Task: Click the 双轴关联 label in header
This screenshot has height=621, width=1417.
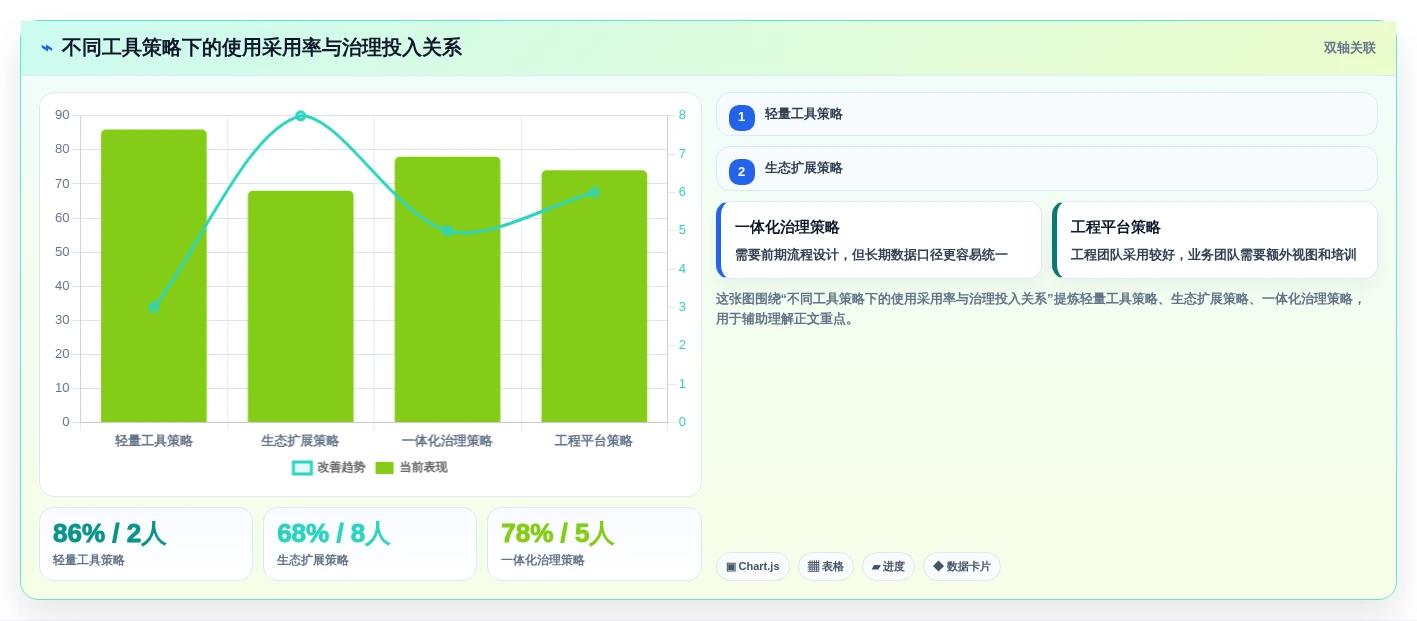Action: [1349, 48]
